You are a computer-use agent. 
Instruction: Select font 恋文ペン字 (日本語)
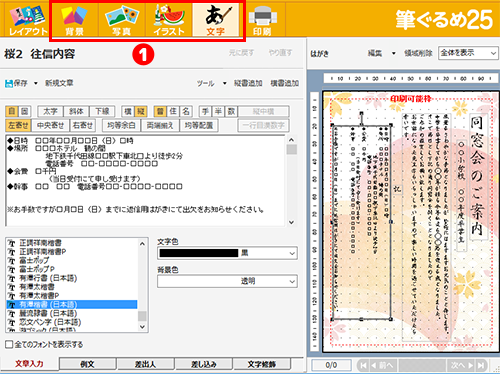[x=50, y=322]
